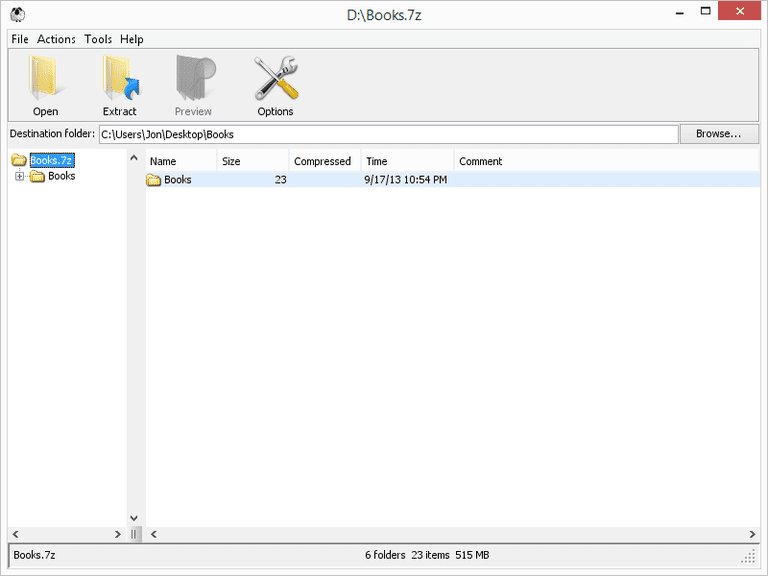The image size is (768, 576).
Task: Open the Actions menu
Action: (56, 39)
